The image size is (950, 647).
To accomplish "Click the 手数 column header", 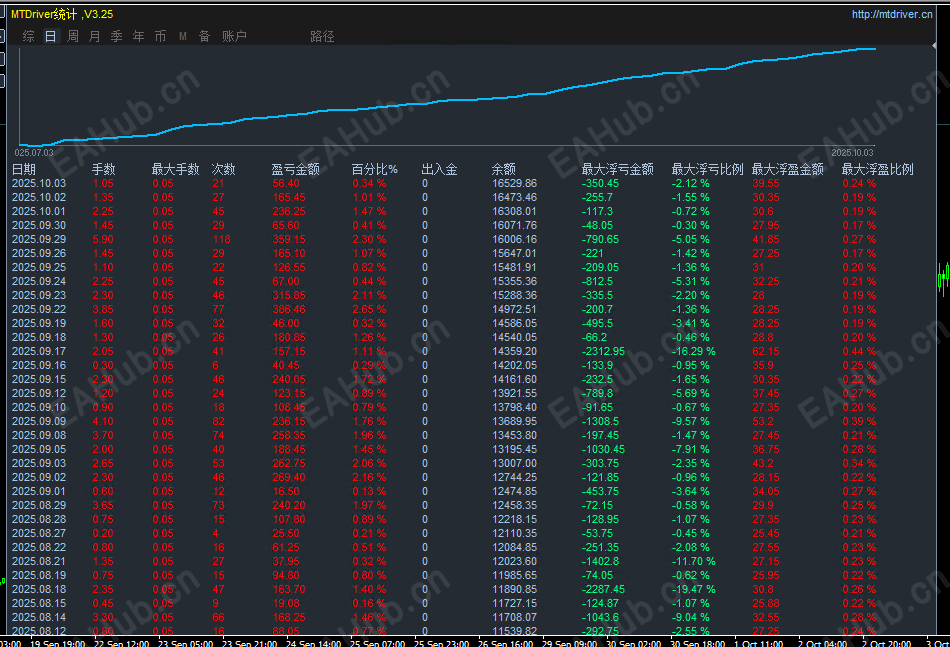I will tap(104, 169).
